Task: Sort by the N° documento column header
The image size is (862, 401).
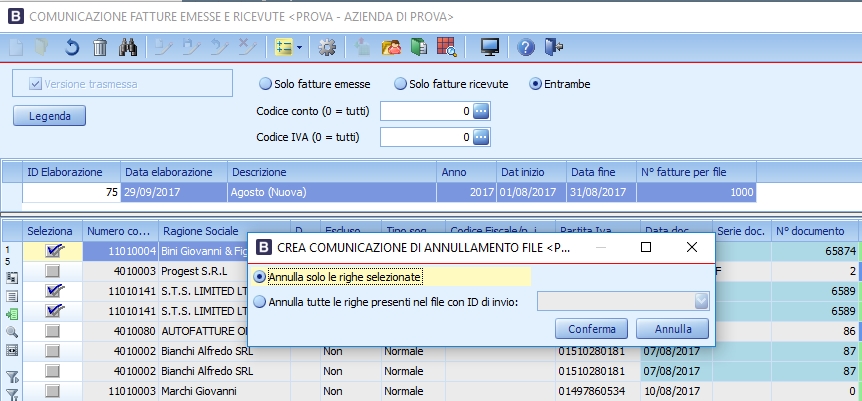Action: [814, 231]
